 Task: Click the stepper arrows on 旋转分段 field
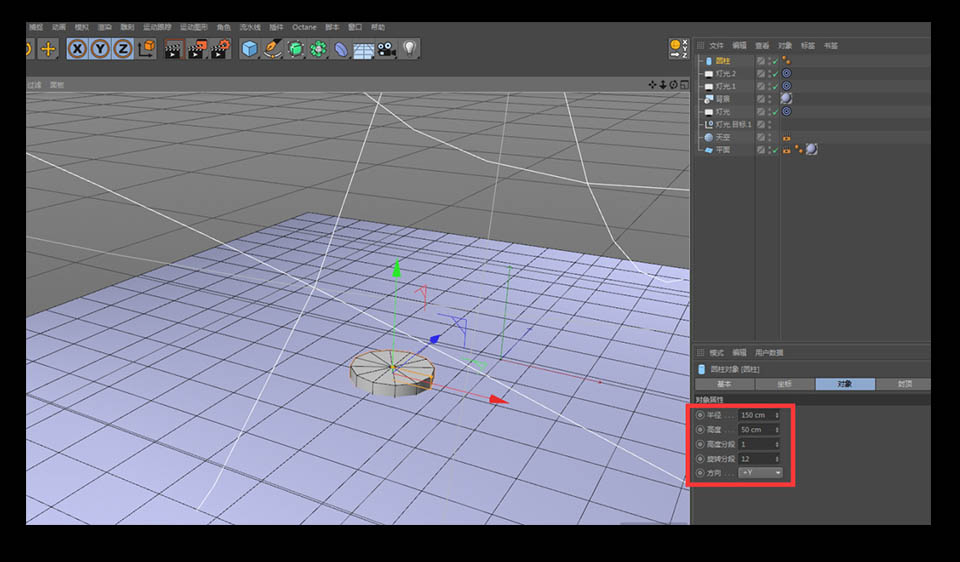pos(778,459)
